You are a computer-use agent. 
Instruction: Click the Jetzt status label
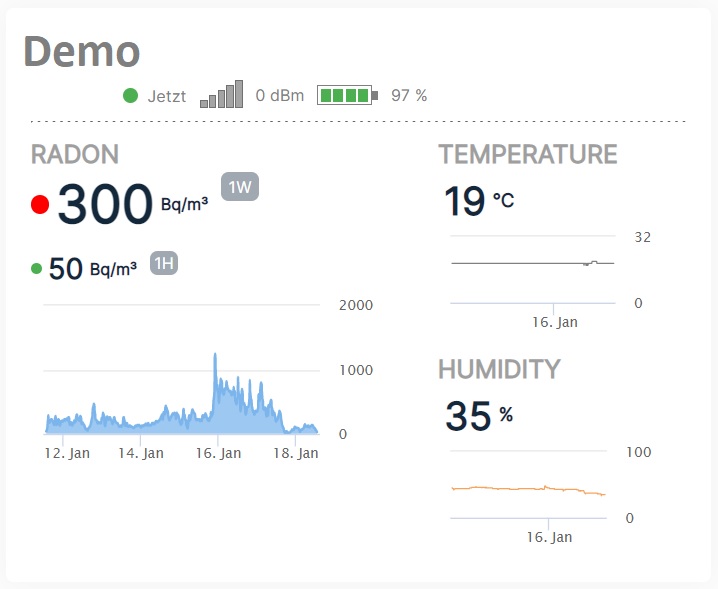click(166, 96)
